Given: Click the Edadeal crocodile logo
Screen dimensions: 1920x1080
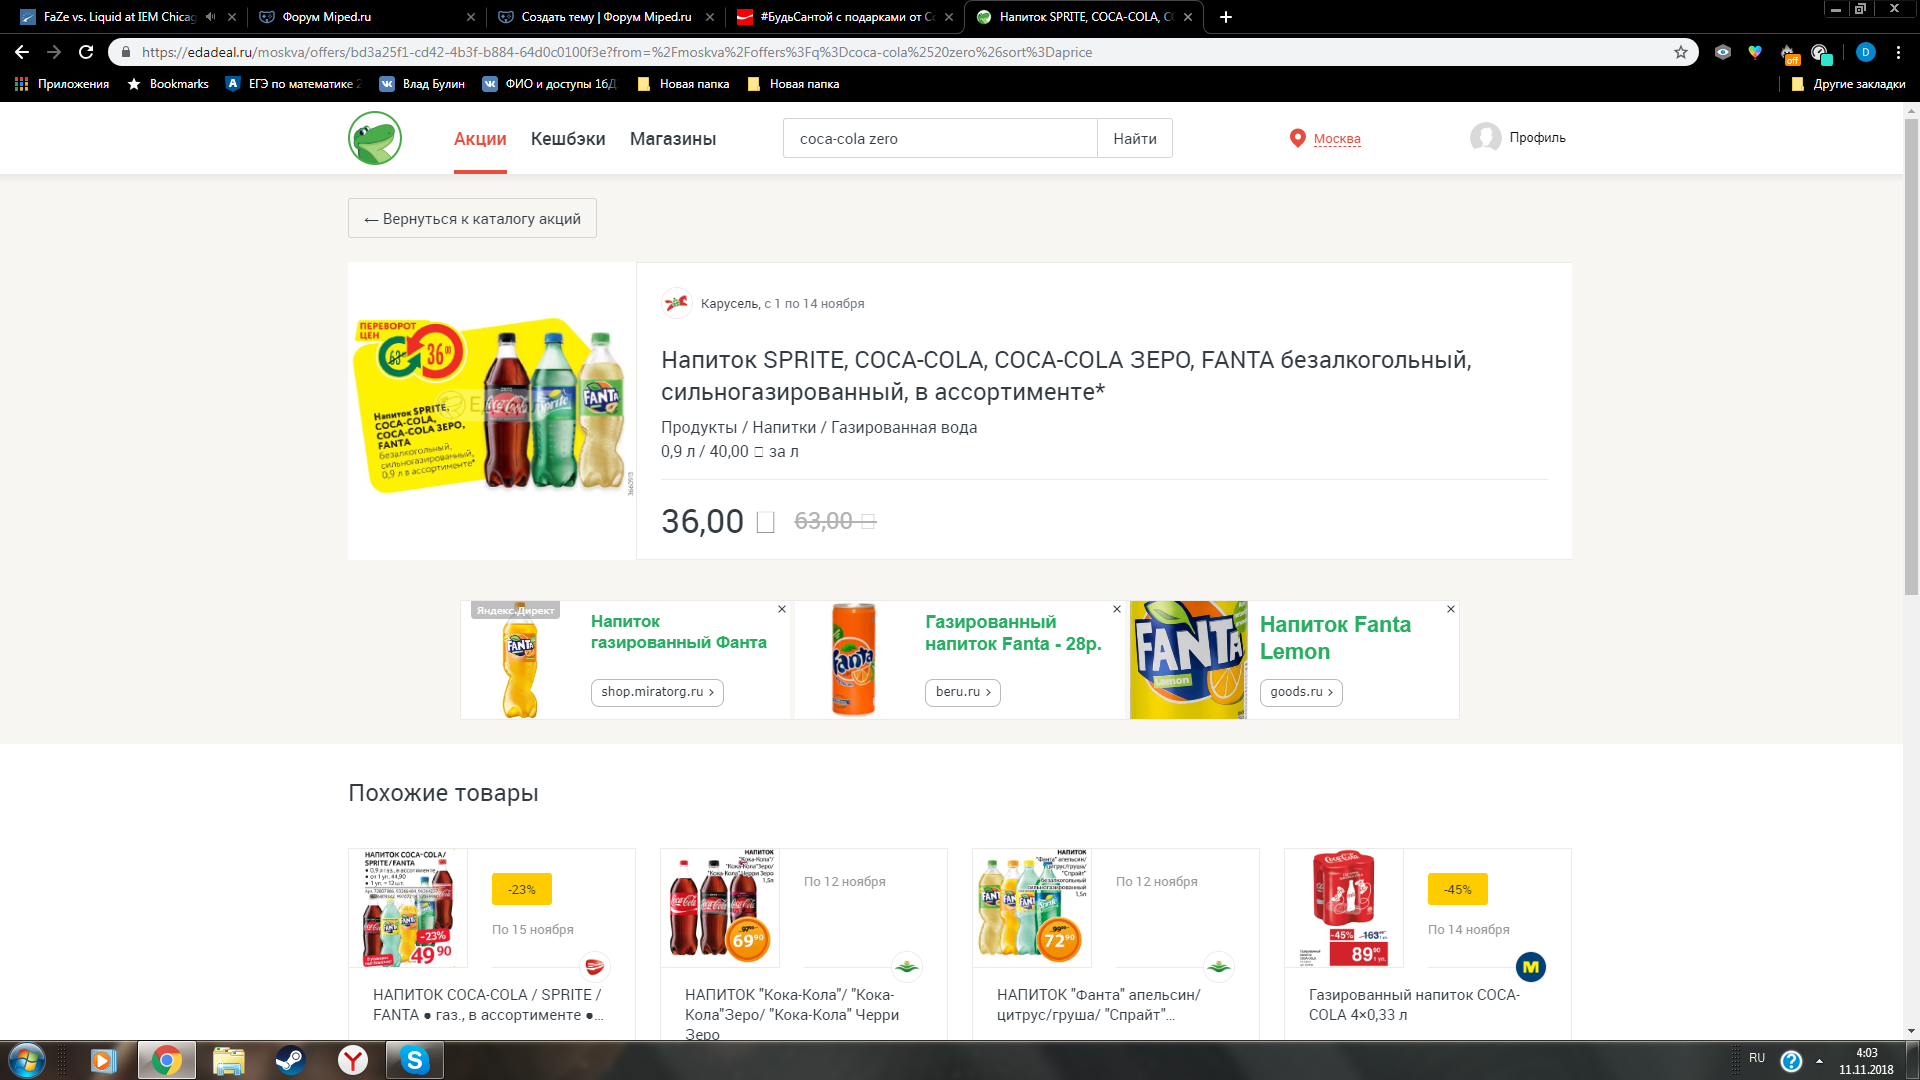Looking at the screenshot, I should click(x=375, y=138).
